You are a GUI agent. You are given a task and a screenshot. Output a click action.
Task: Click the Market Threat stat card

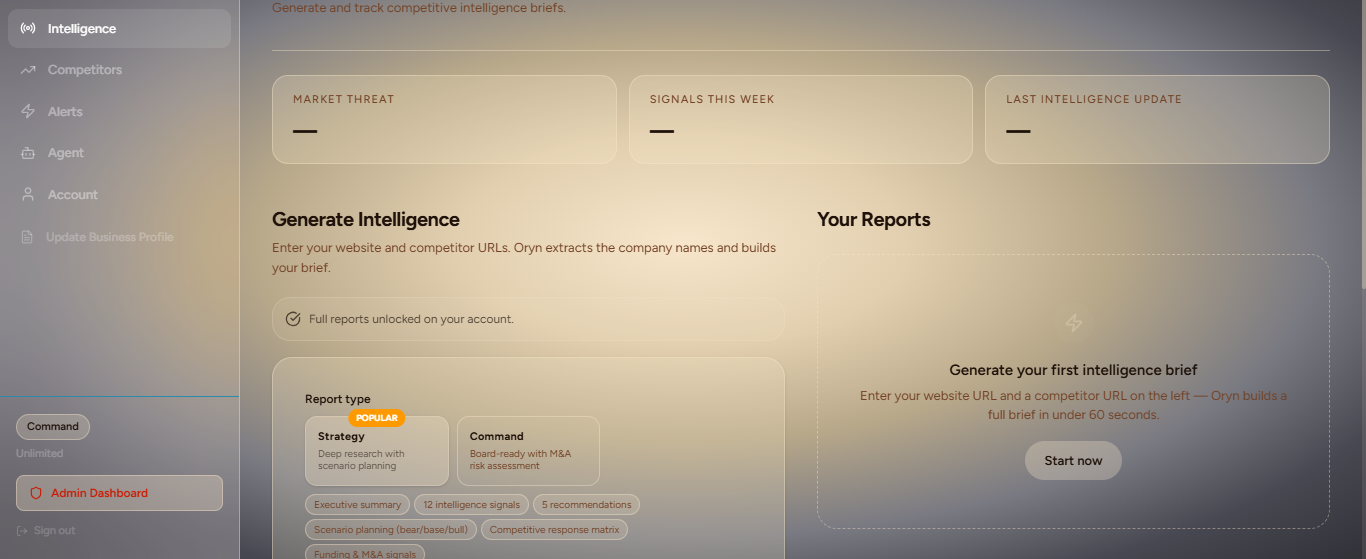pos(444,119)
